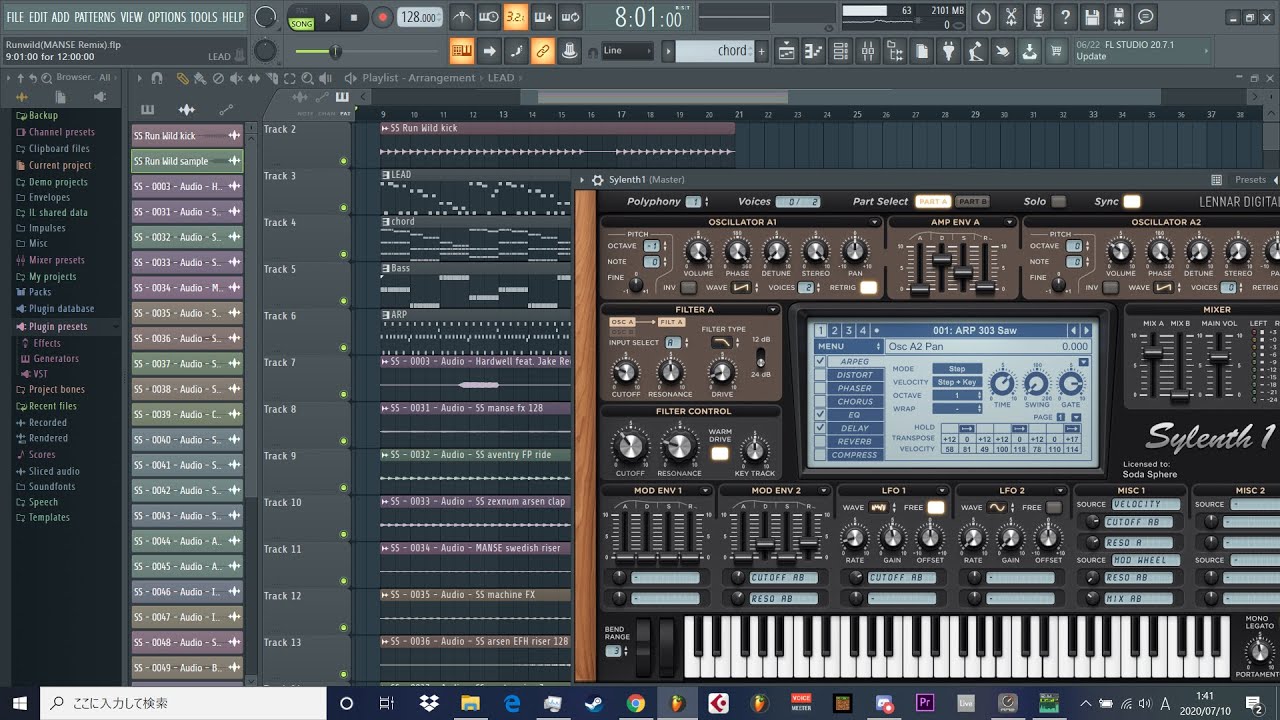The height and width of the screenshot is (720, 1280).
Task: Open the channel rack from toolbar
Action: tap(840, 51)
